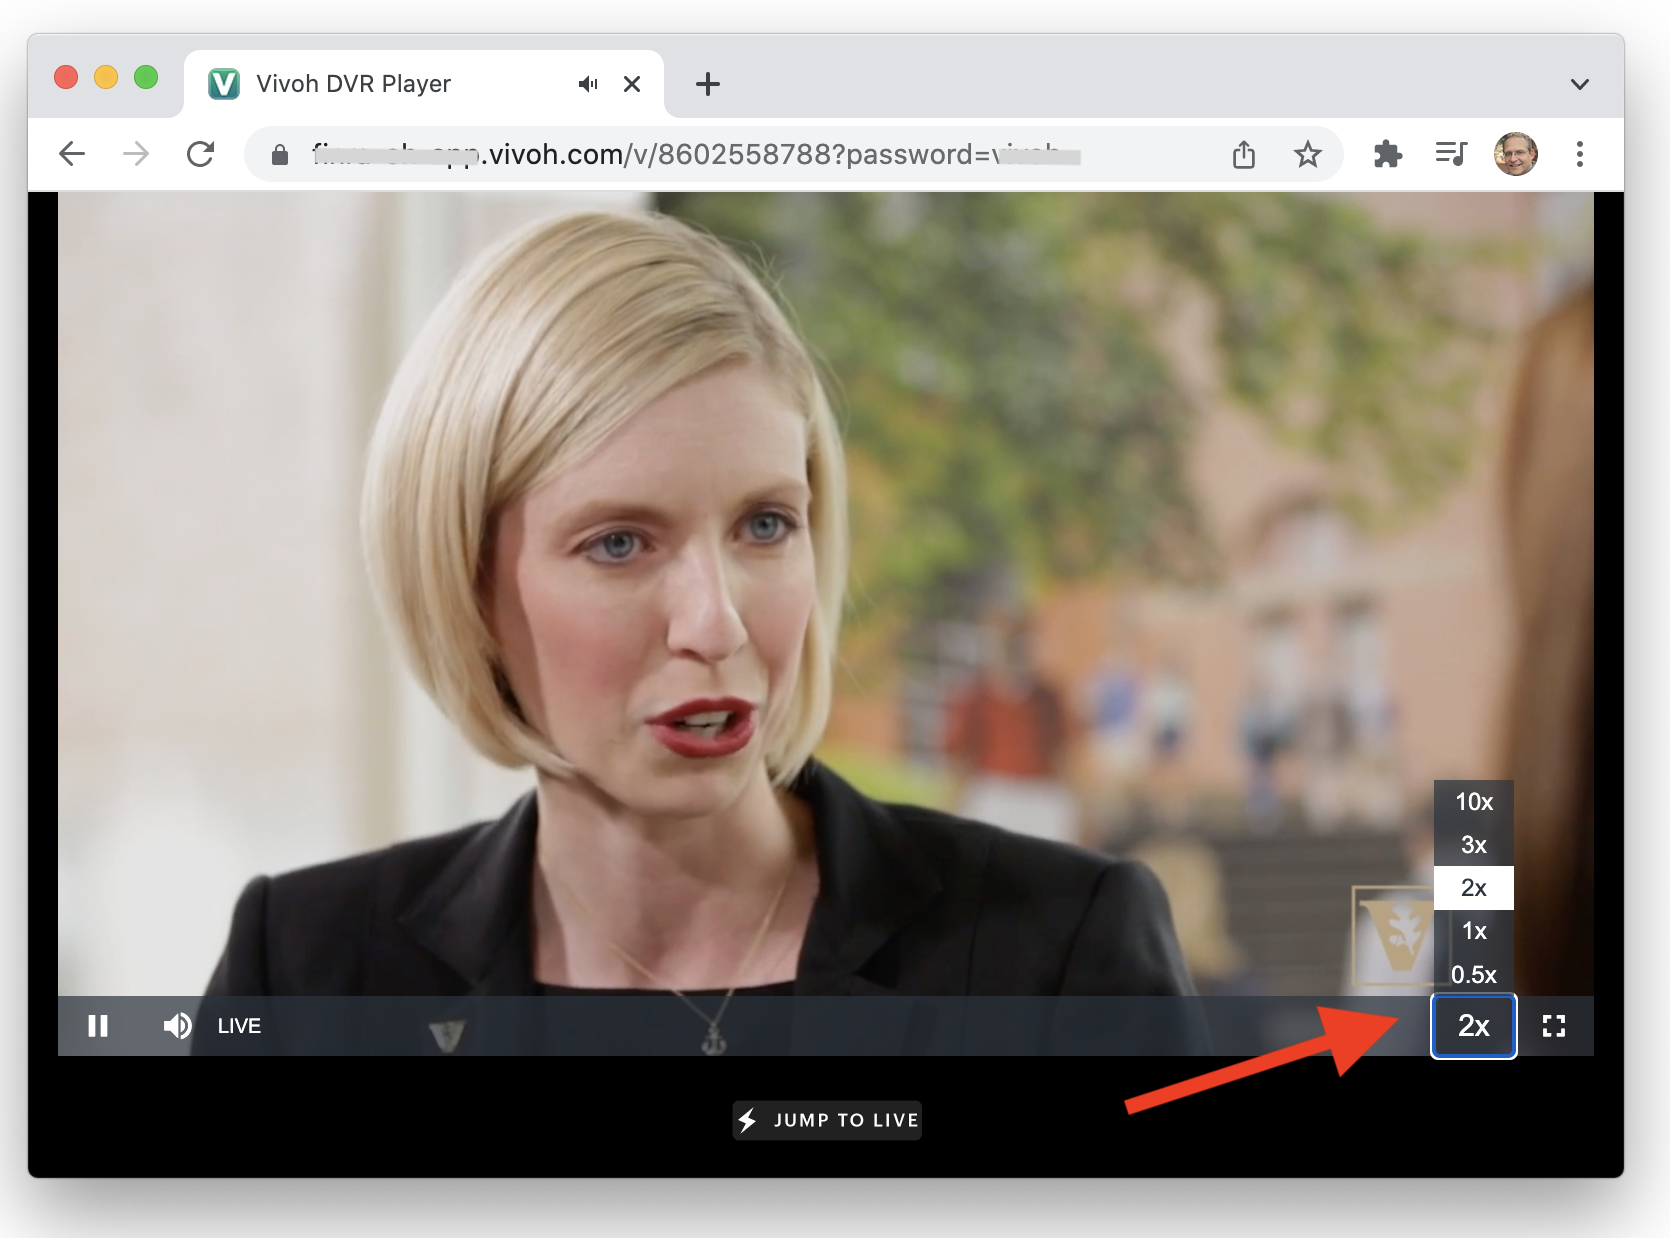1670x1238 pixels.
Task: Bookmark this page with the star
Action: (x=1308, y=154)
